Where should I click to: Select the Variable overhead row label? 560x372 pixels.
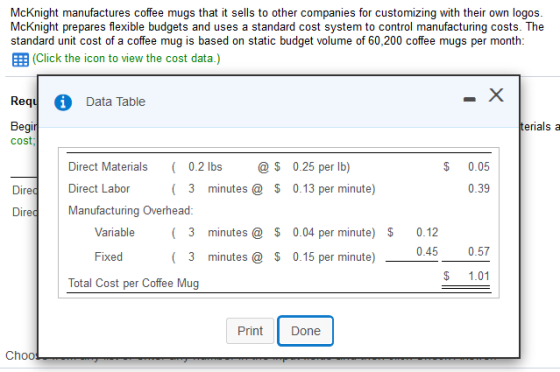[115, 232]
